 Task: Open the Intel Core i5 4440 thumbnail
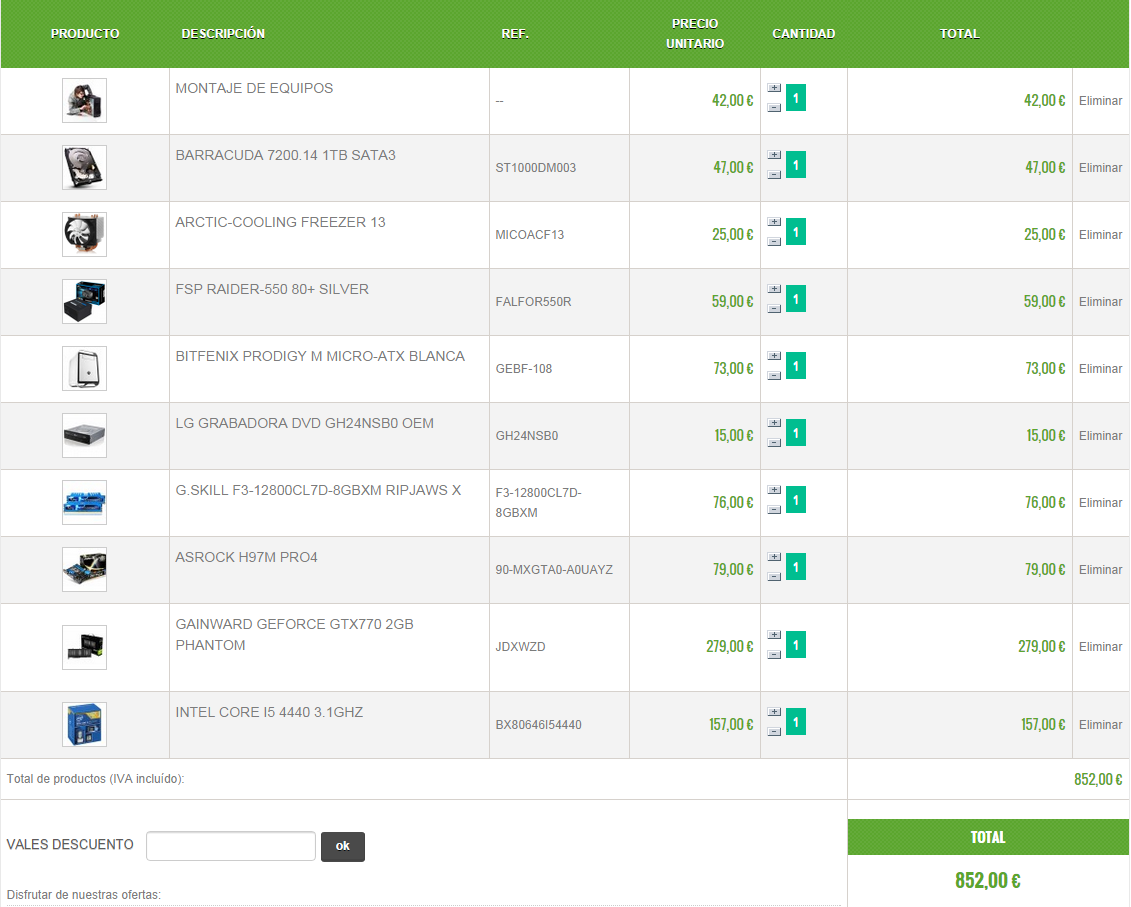[84, 724]
